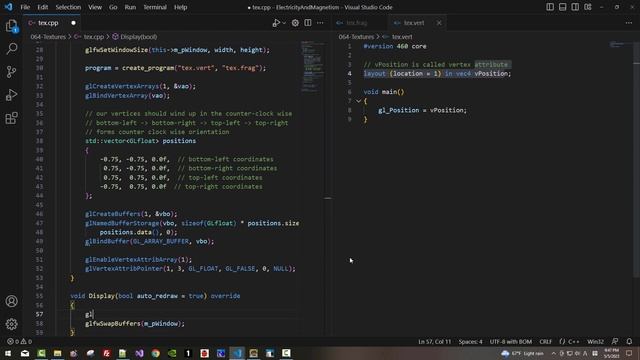Click the weather widget in system tray

coord(523,353)
